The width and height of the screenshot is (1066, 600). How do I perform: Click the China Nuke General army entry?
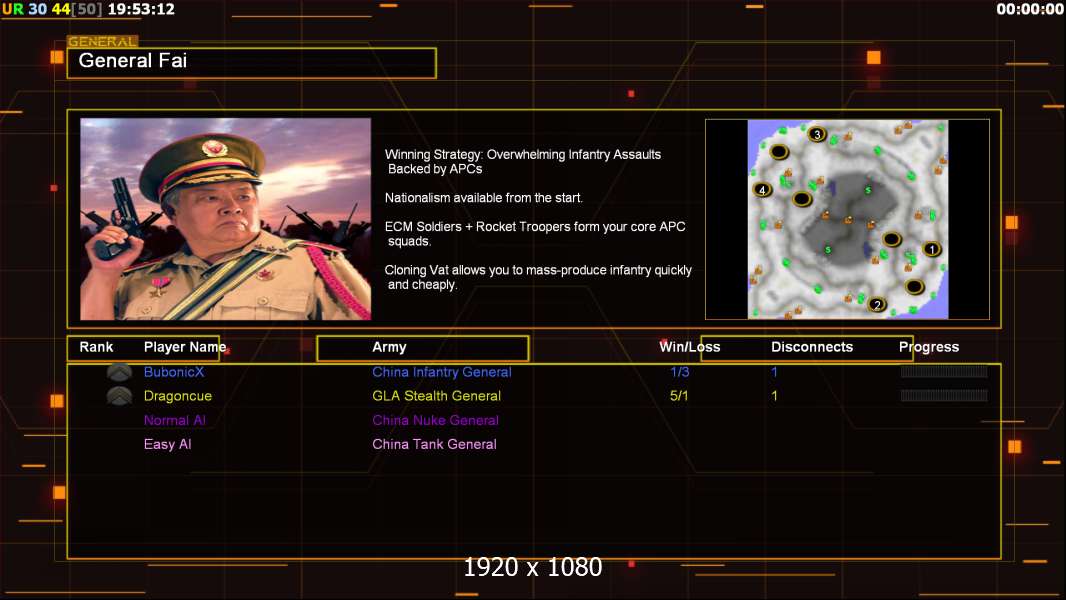(435, 420)
